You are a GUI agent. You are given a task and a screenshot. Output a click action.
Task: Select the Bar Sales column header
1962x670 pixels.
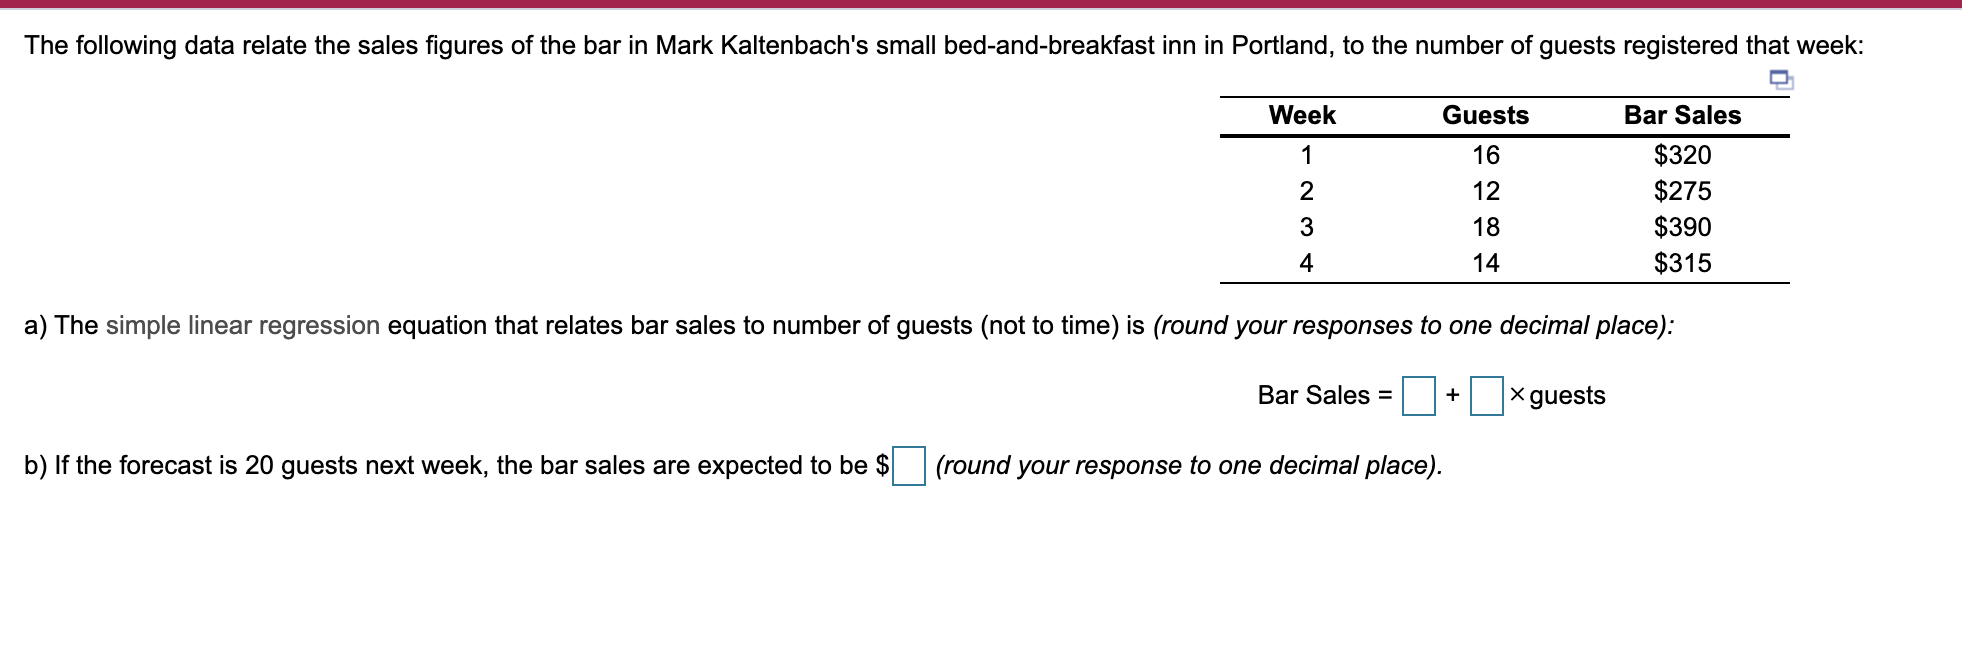[1683, 115]
